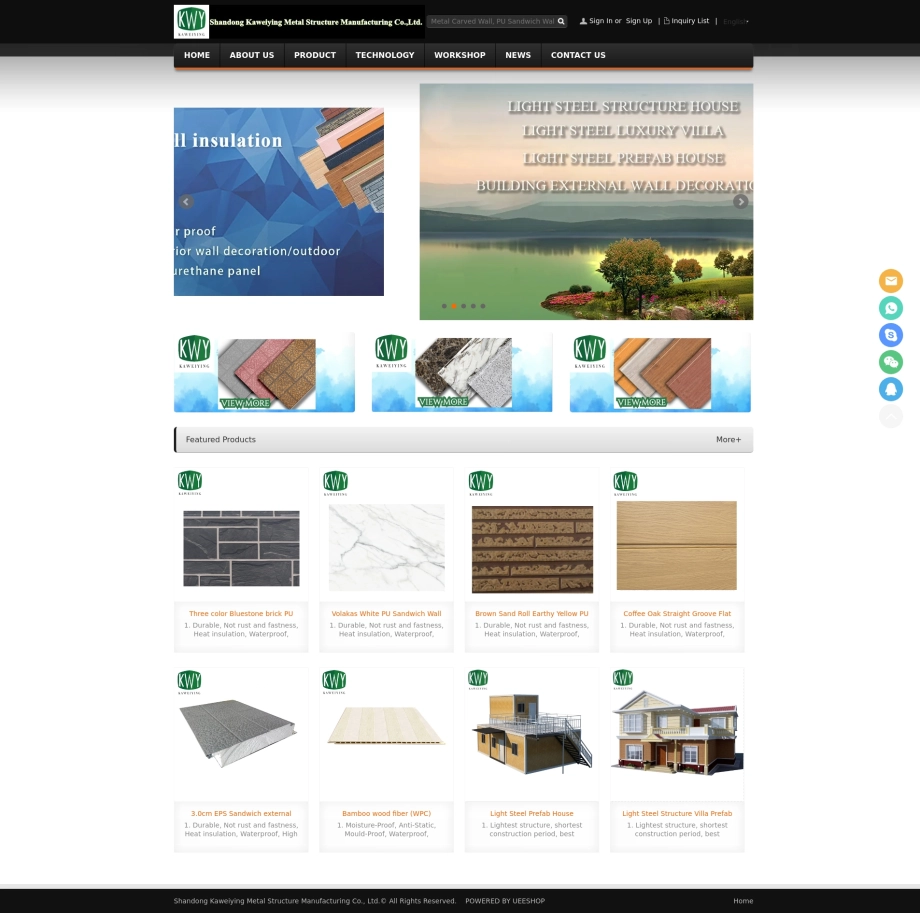
Task: Open the blue QQ contact icon
Action: 890,389
